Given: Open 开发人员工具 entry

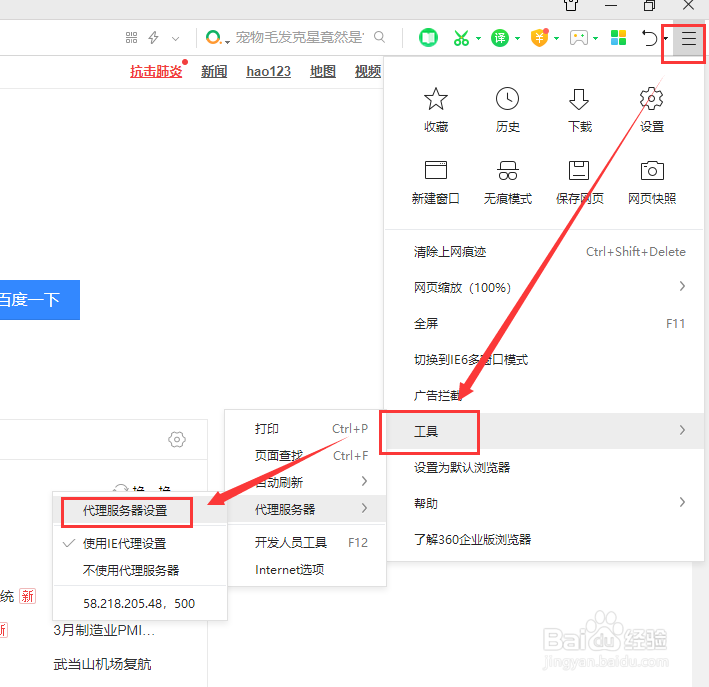Looking at the screenshot, I should point(307,542).
